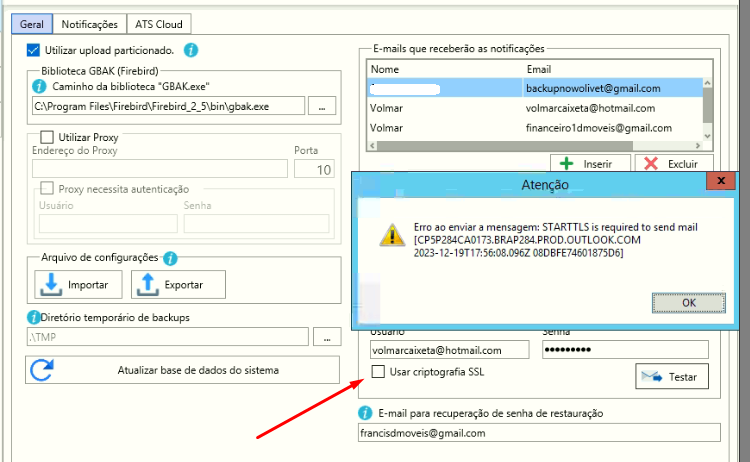750x462 pixels.
Task: Click info icon beside Utilizar upload particionado
Action: click(191, 50)
